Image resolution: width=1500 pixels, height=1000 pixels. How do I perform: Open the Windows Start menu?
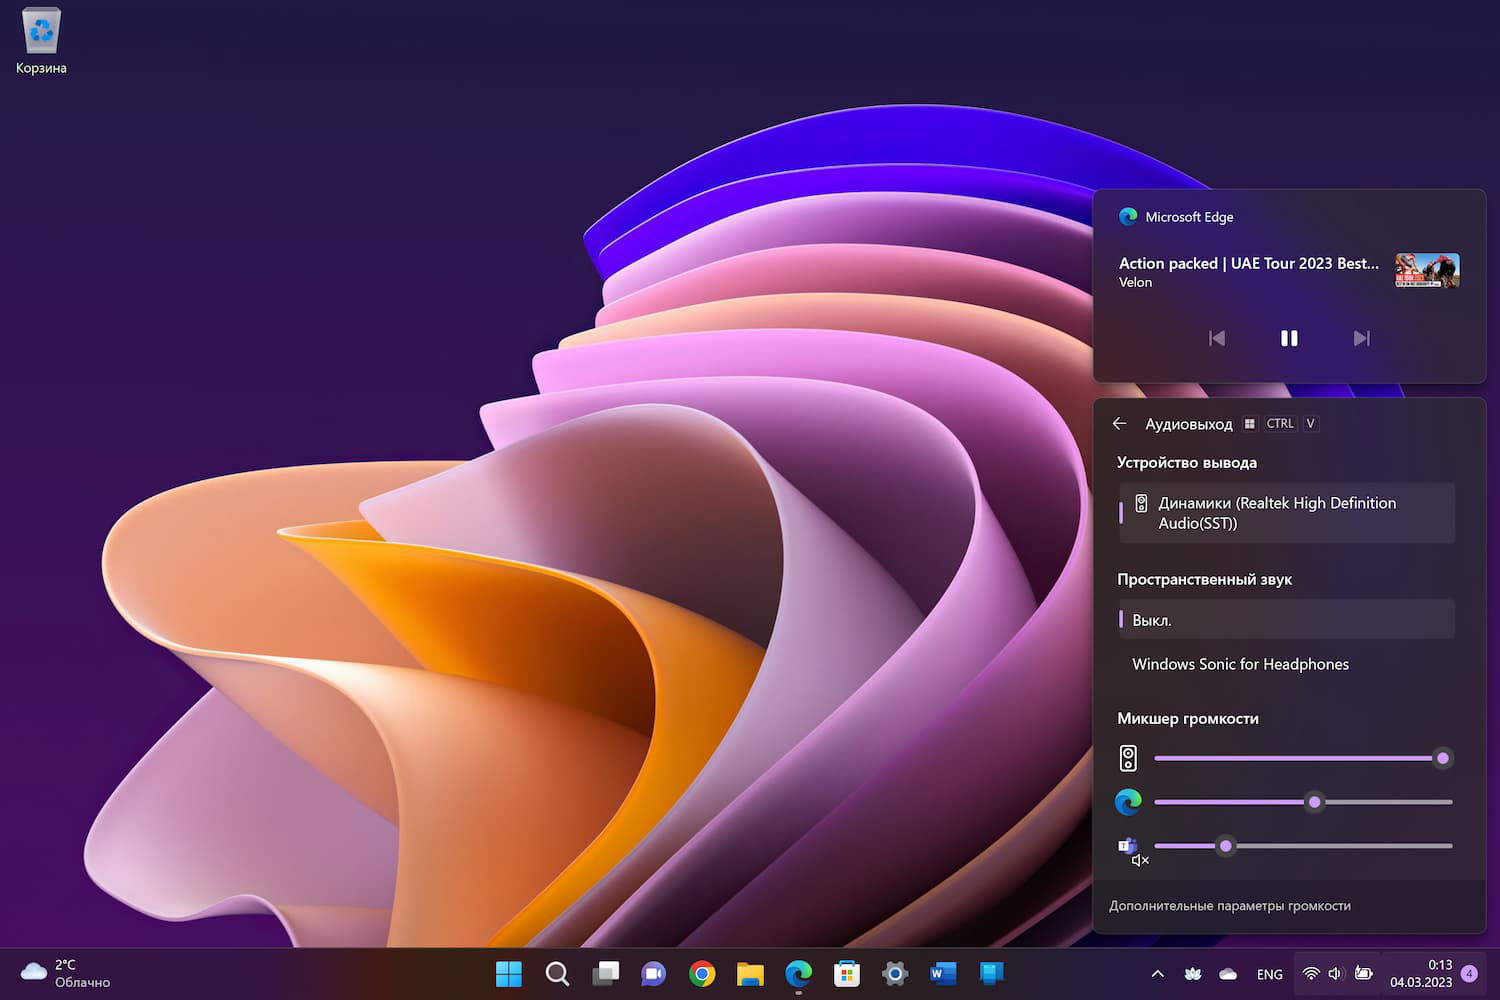pyautogui.click(x=509, y=973)
